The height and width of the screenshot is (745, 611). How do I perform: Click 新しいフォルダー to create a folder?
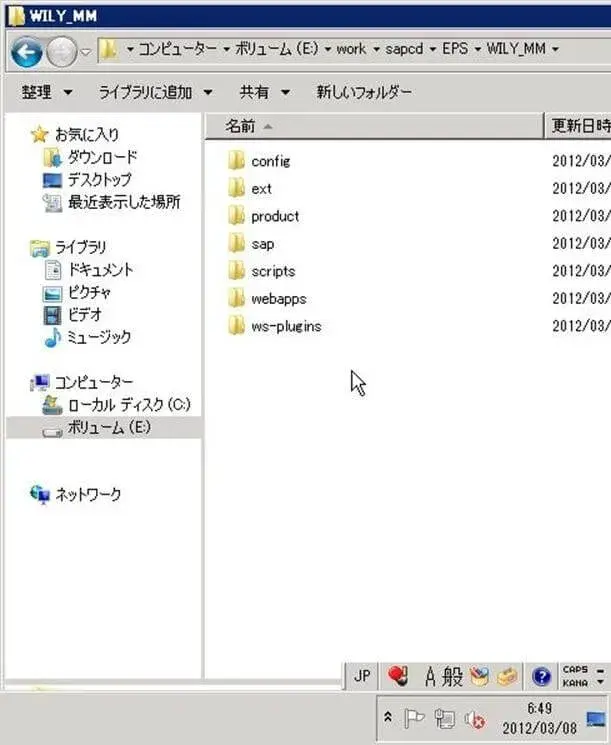point(364,92)
